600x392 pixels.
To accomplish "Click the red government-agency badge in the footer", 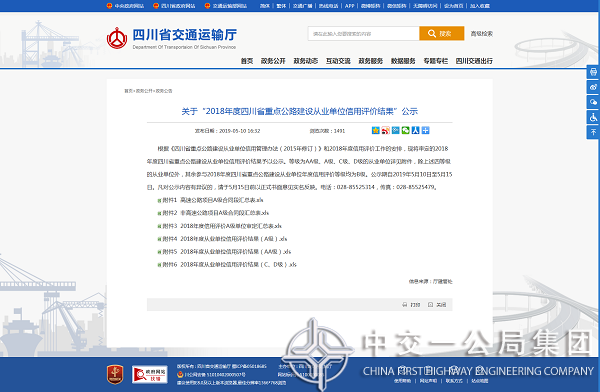I will click(115, 374).
